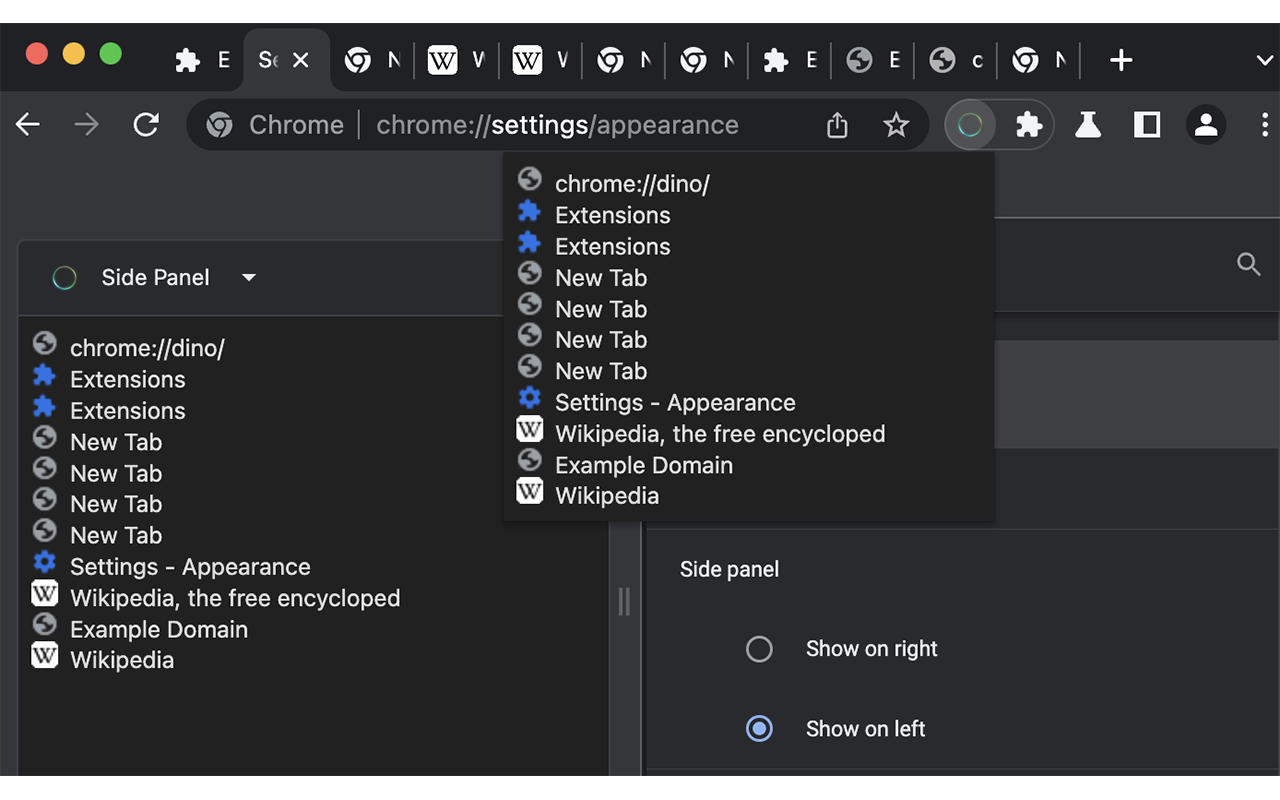1280x800 pixels.
Task: Open the Extensions puzzle menu in the toolbar
Action: (x=1029, y=125)
